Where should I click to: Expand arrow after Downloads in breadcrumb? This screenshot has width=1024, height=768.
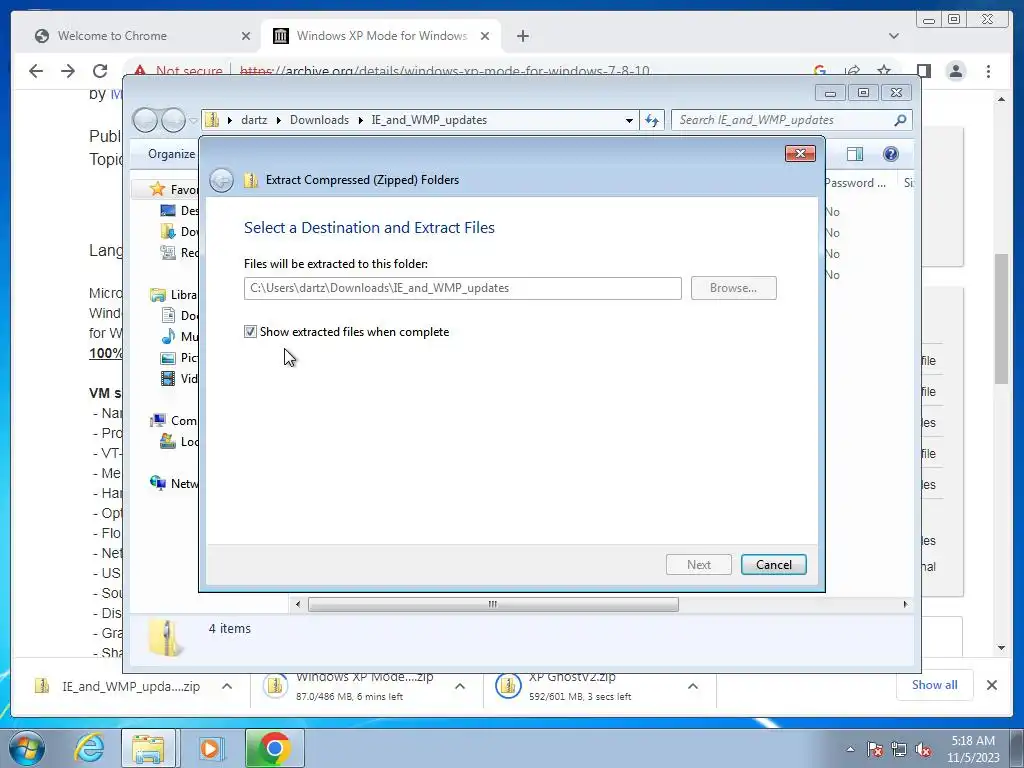tap(360, 120)
